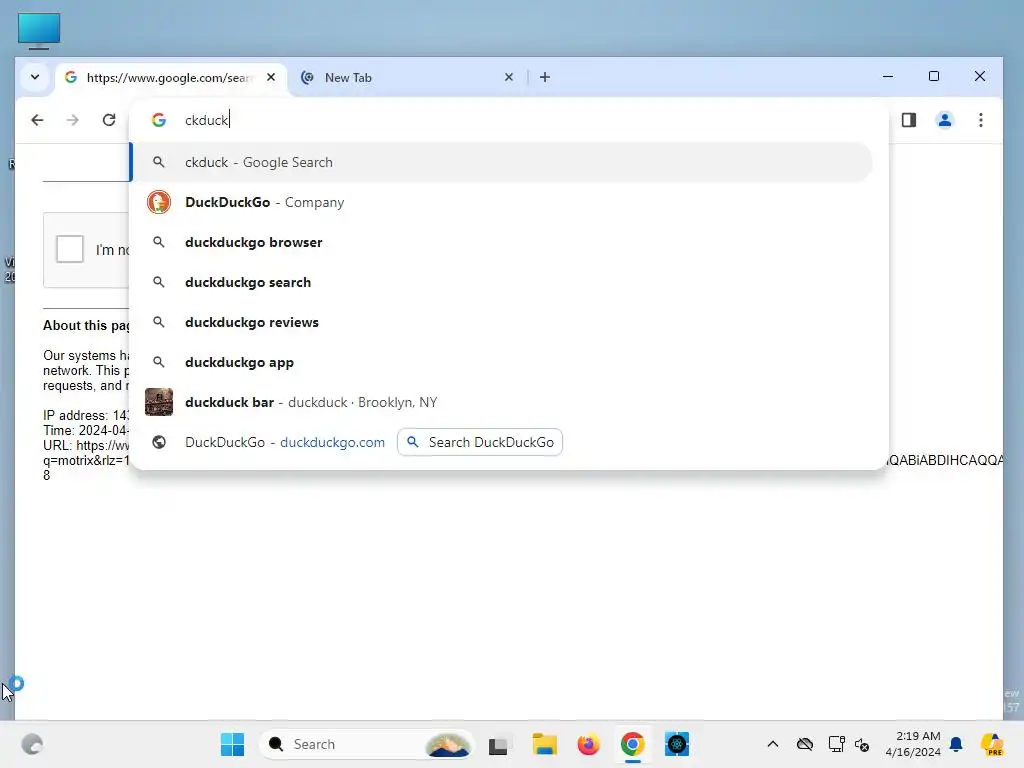Click the Search DuckDuckGo button
The width and height of the screenshot is (1024, 768).
click(480, 442)
